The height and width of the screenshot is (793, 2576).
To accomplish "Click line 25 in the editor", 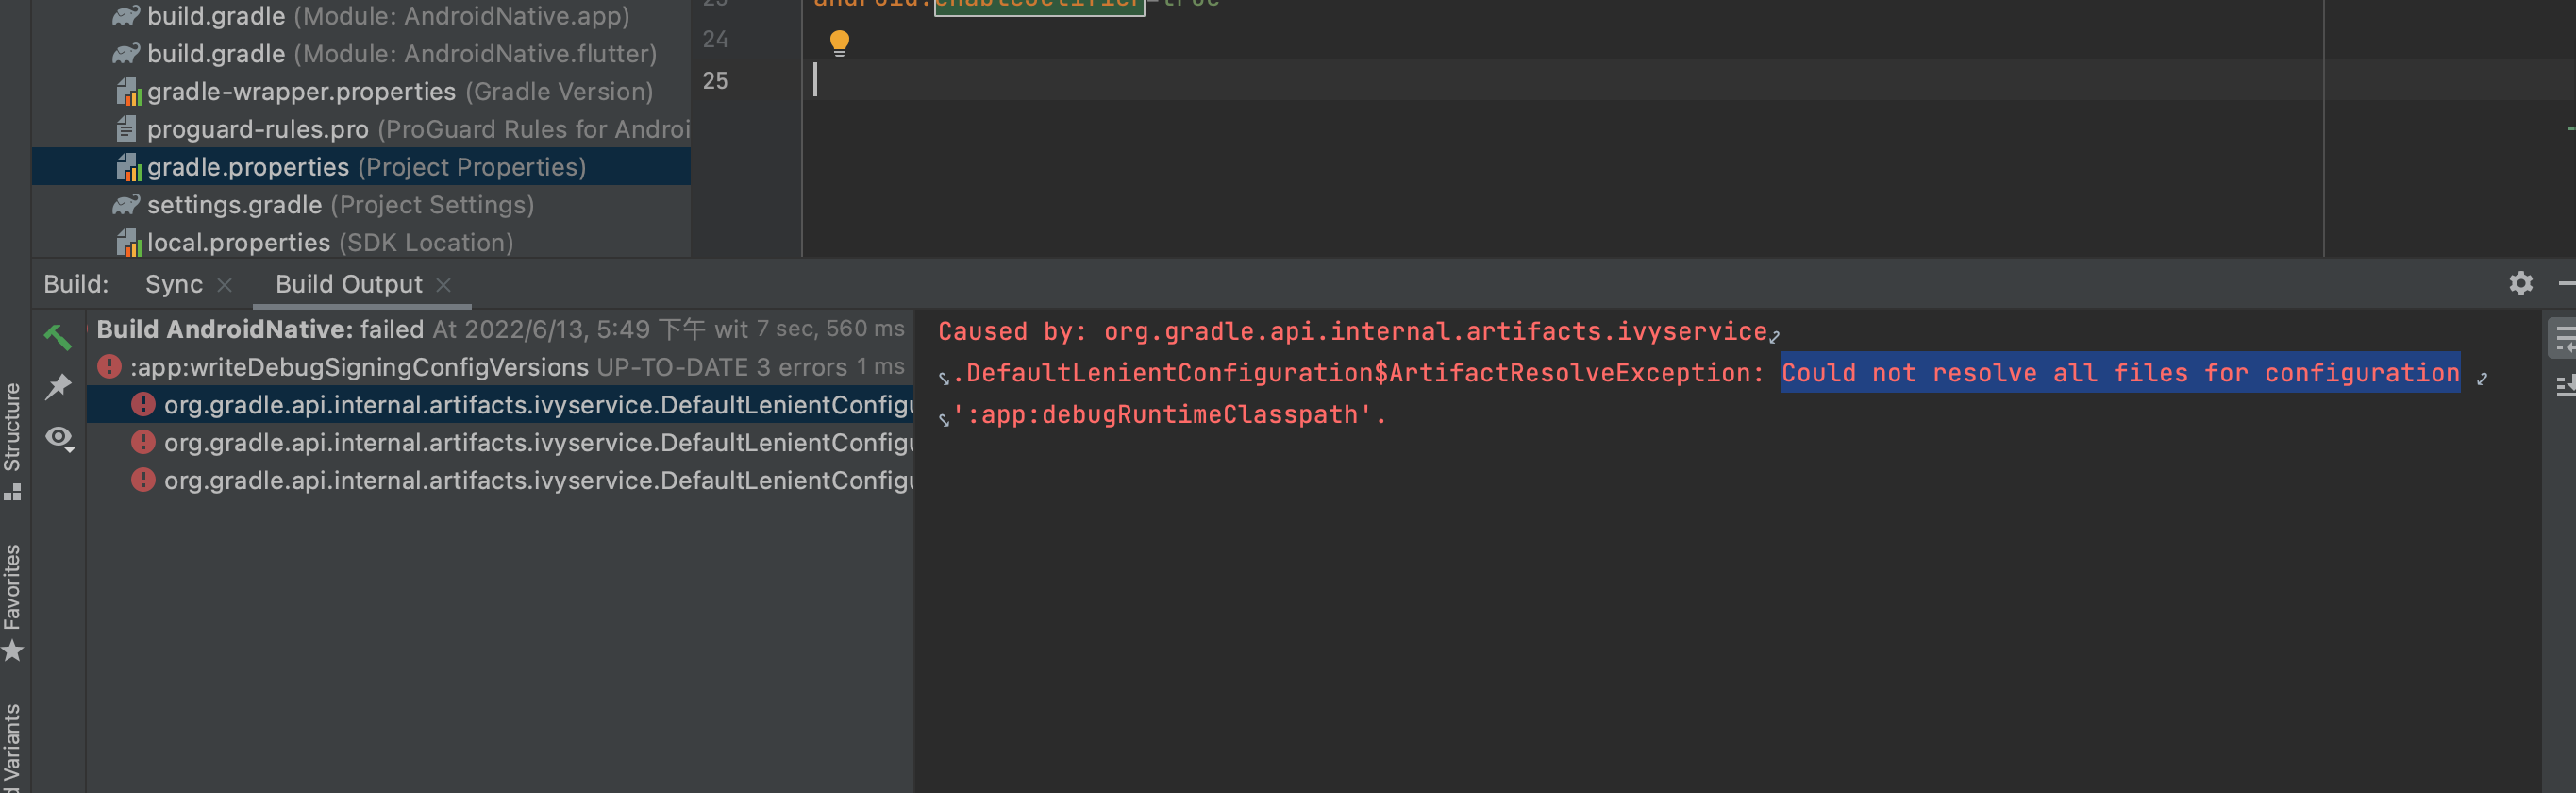I will [1200, 80].
